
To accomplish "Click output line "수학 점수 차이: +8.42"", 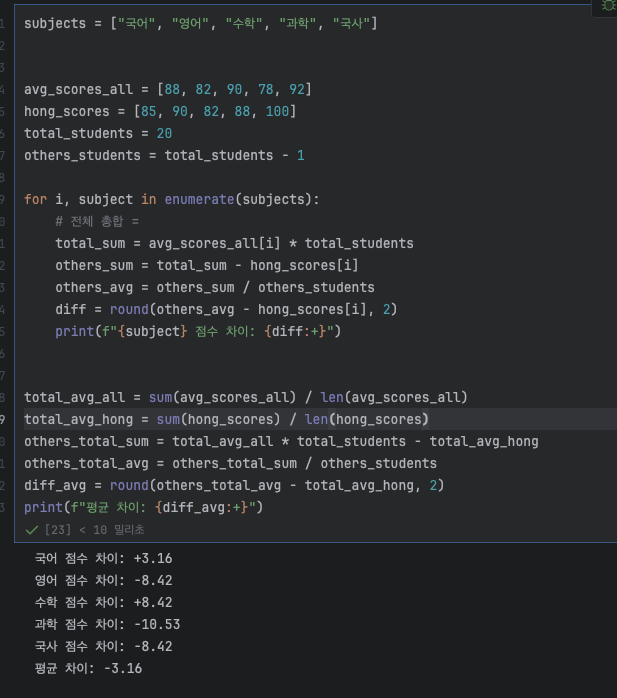I will [x=103, y=602].
